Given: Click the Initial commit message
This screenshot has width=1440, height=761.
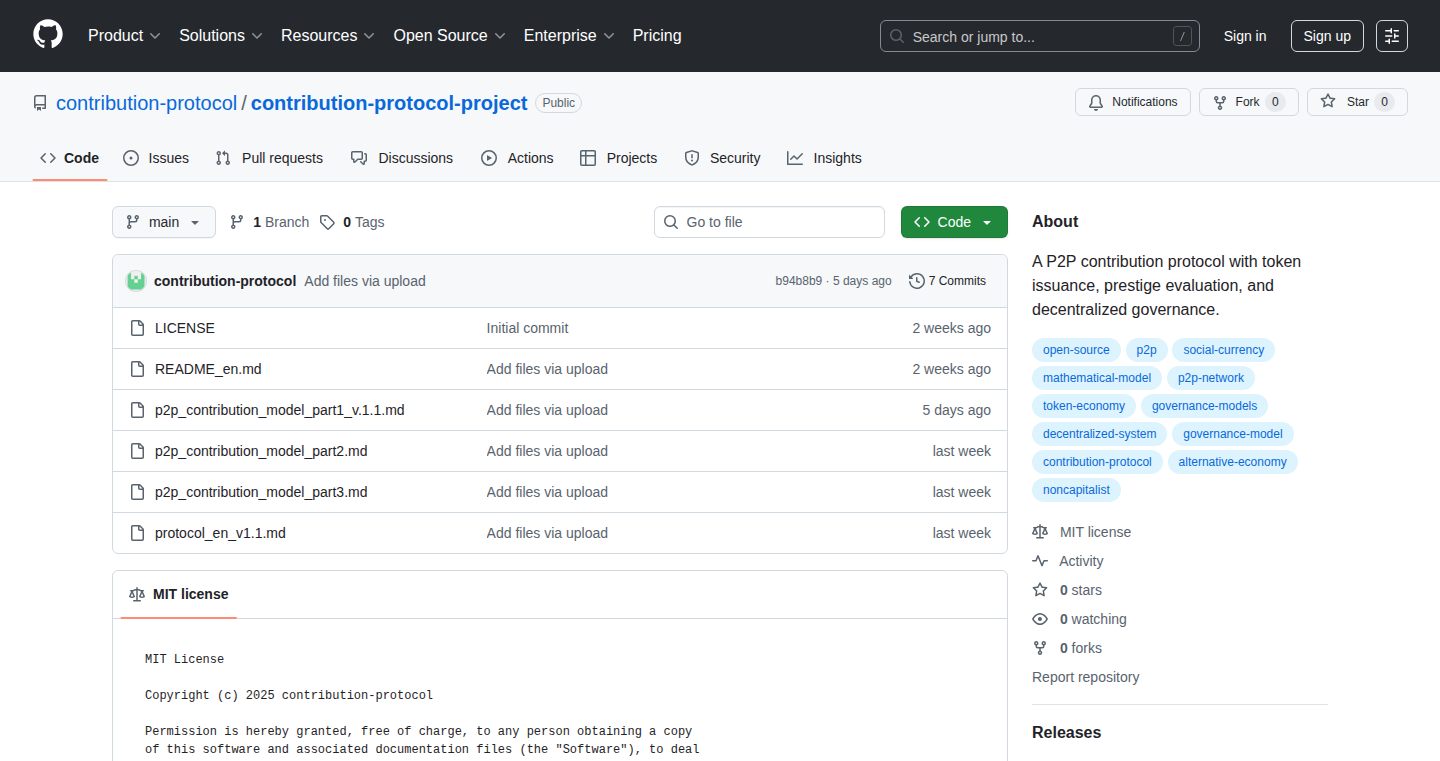Looking at the screenshot, I should 528,328.
